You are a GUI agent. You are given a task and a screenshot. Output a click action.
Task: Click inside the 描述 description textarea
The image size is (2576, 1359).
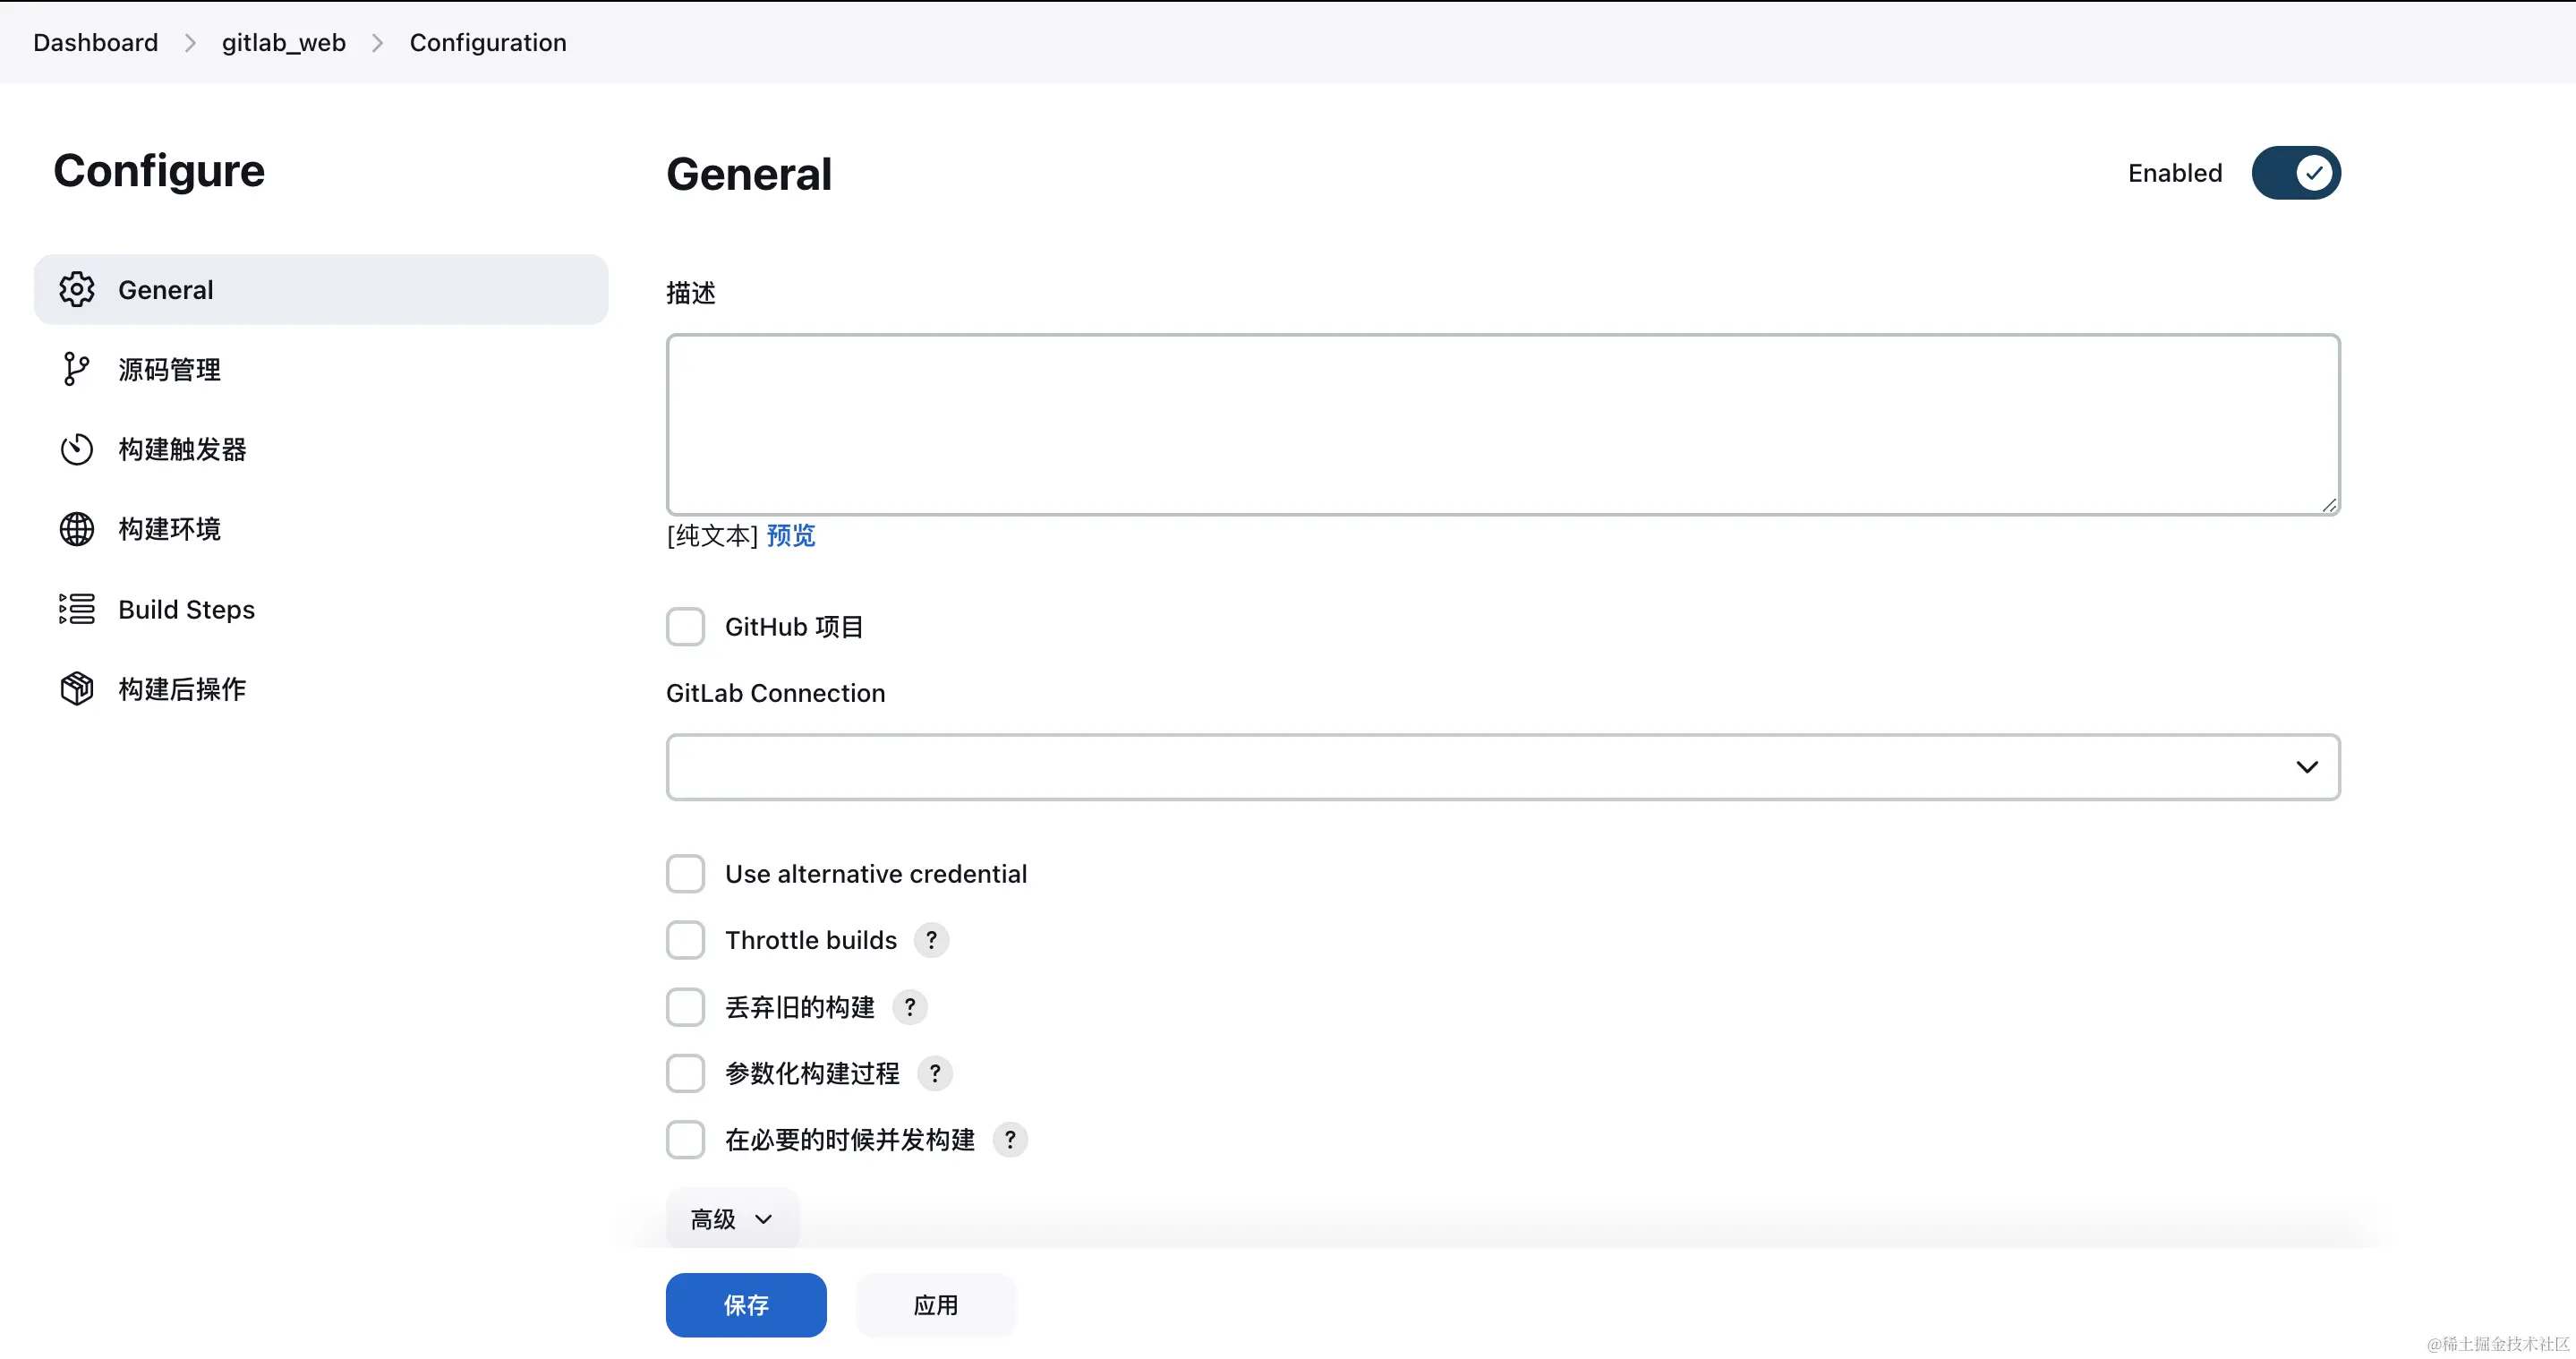[1502, 425]
